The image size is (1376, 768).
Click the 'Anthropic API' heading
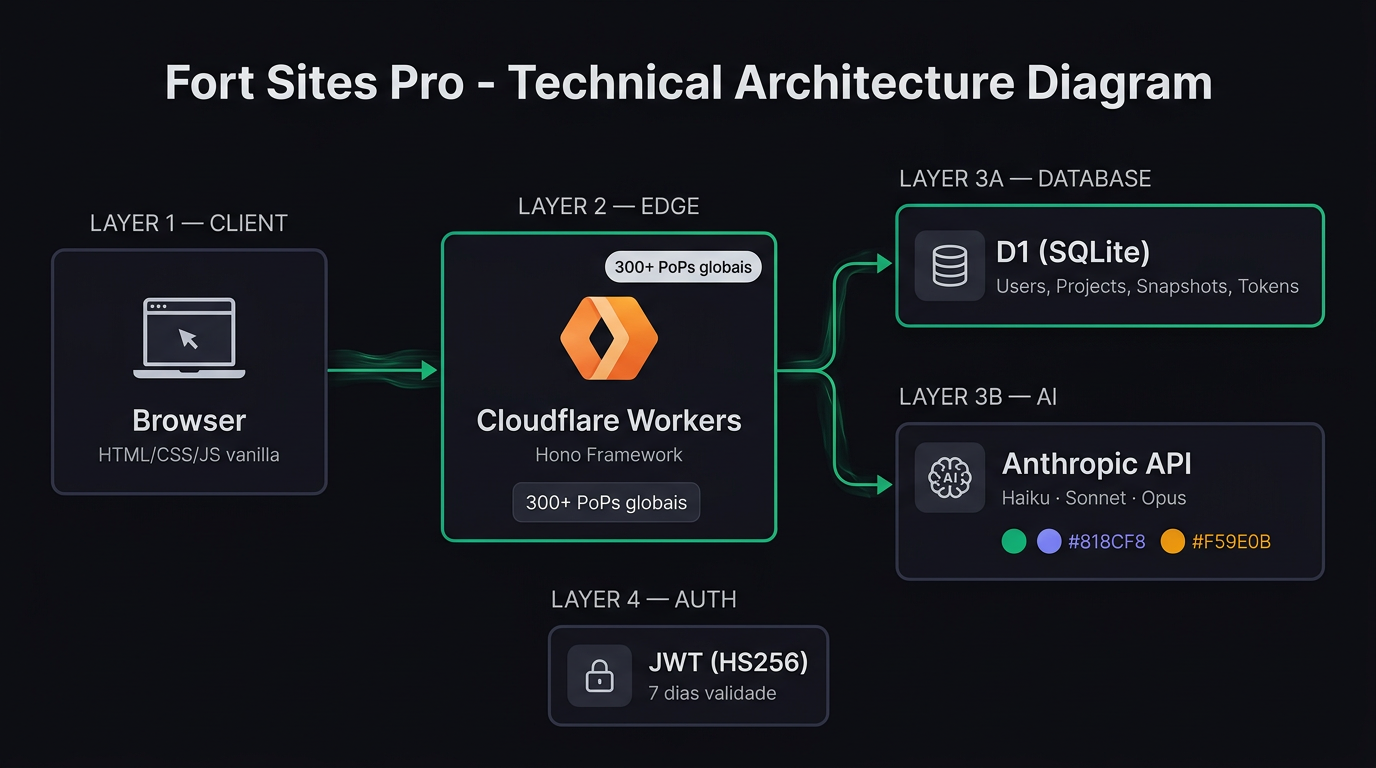tap(1097, 464)
